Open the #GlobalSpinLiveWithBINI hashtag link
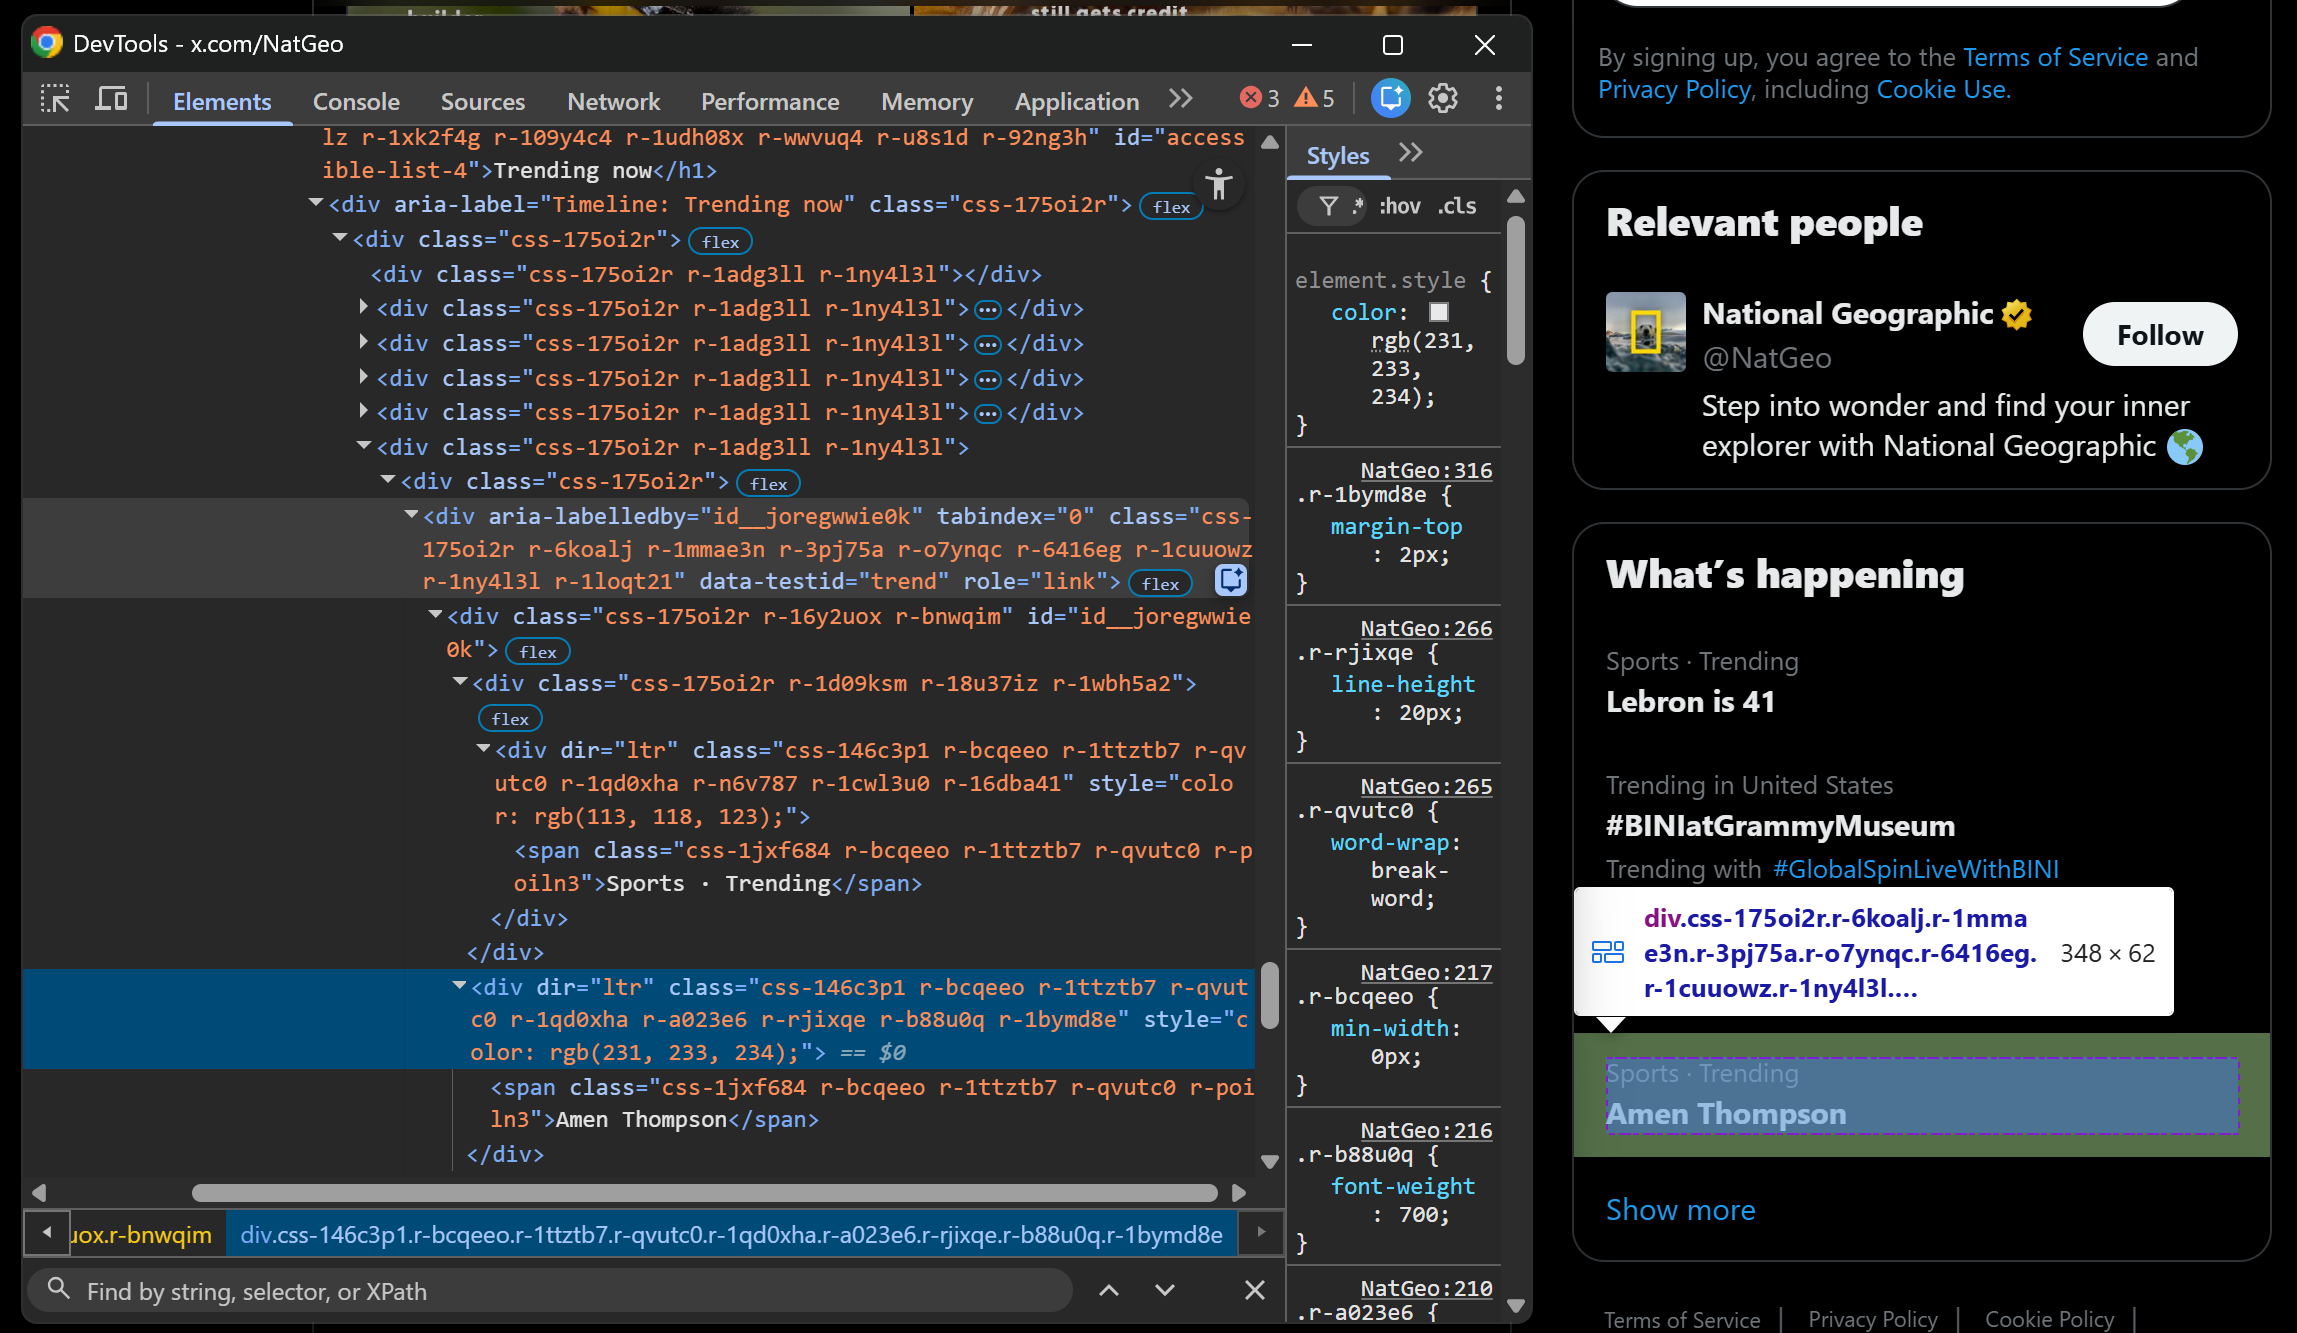The image size is (2297, 1333). pyautogui.click(x=1915, y=869)
